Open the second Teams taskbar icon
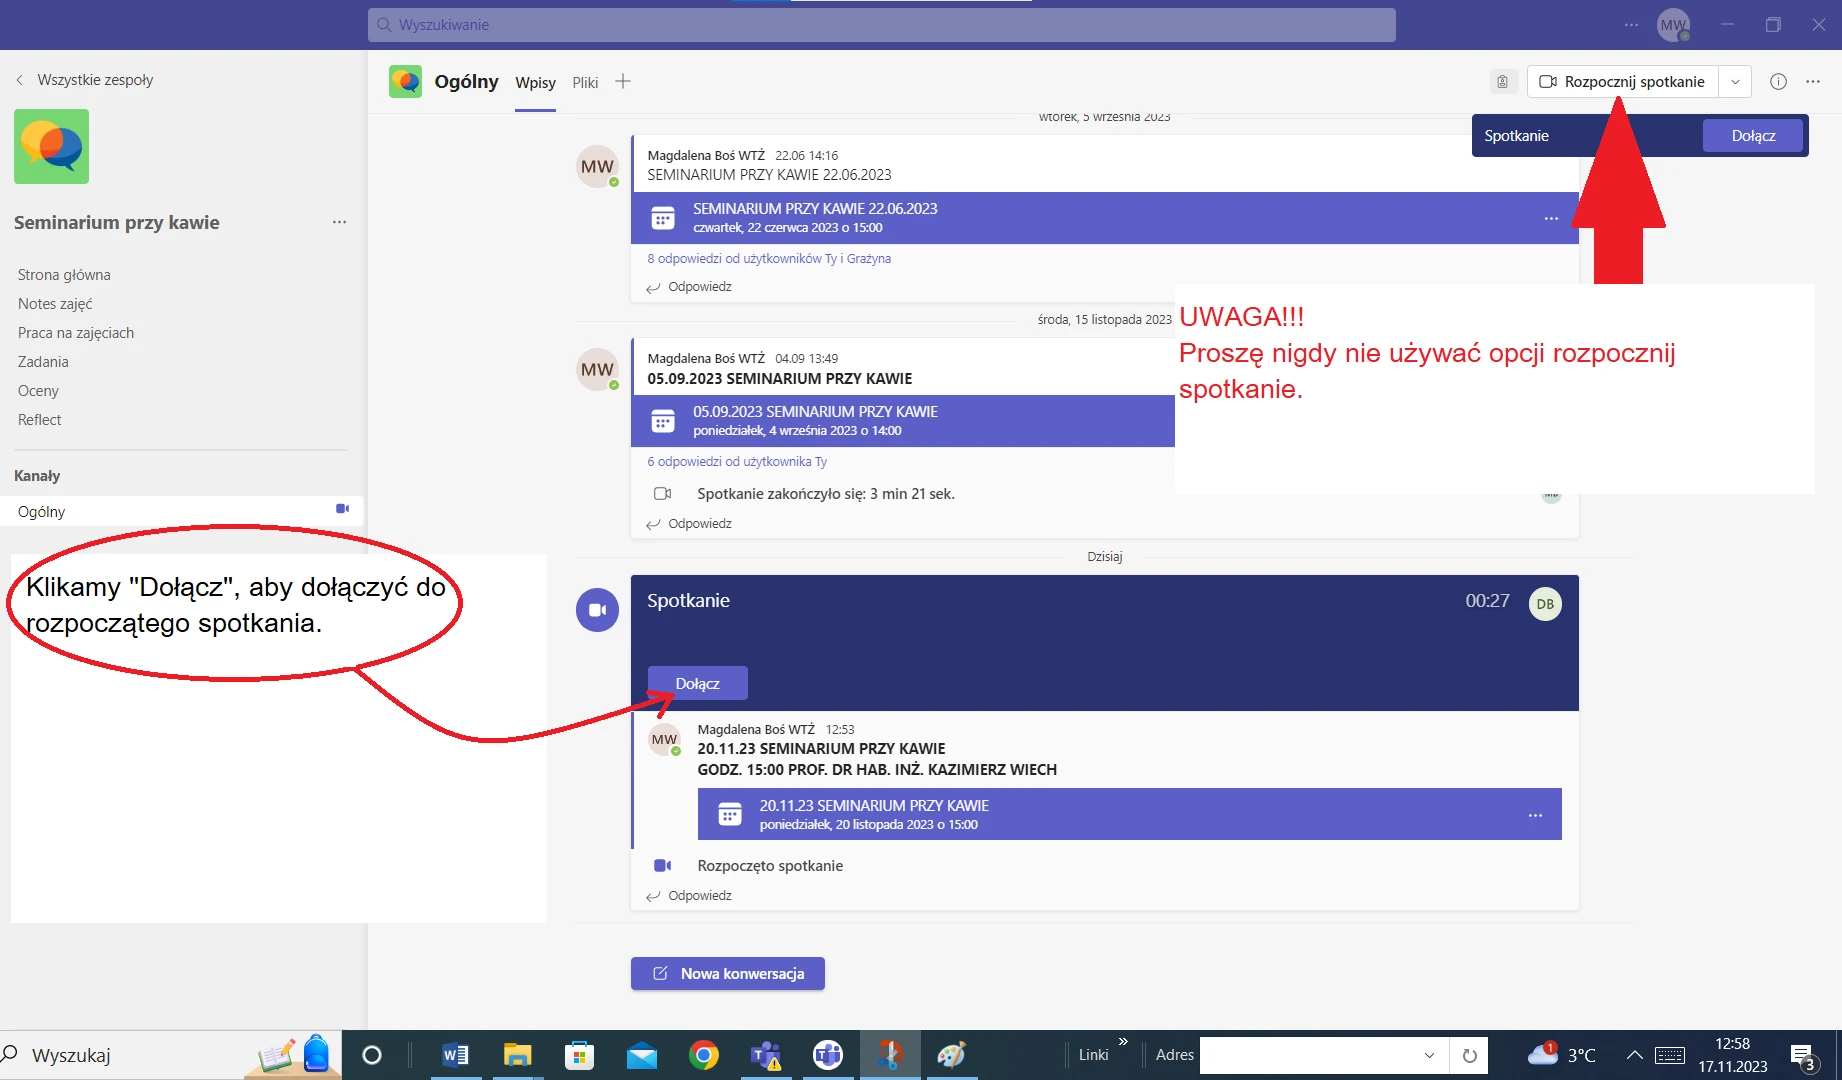The width and height of the screenshot is (1842, 1080). (828, 1055)
